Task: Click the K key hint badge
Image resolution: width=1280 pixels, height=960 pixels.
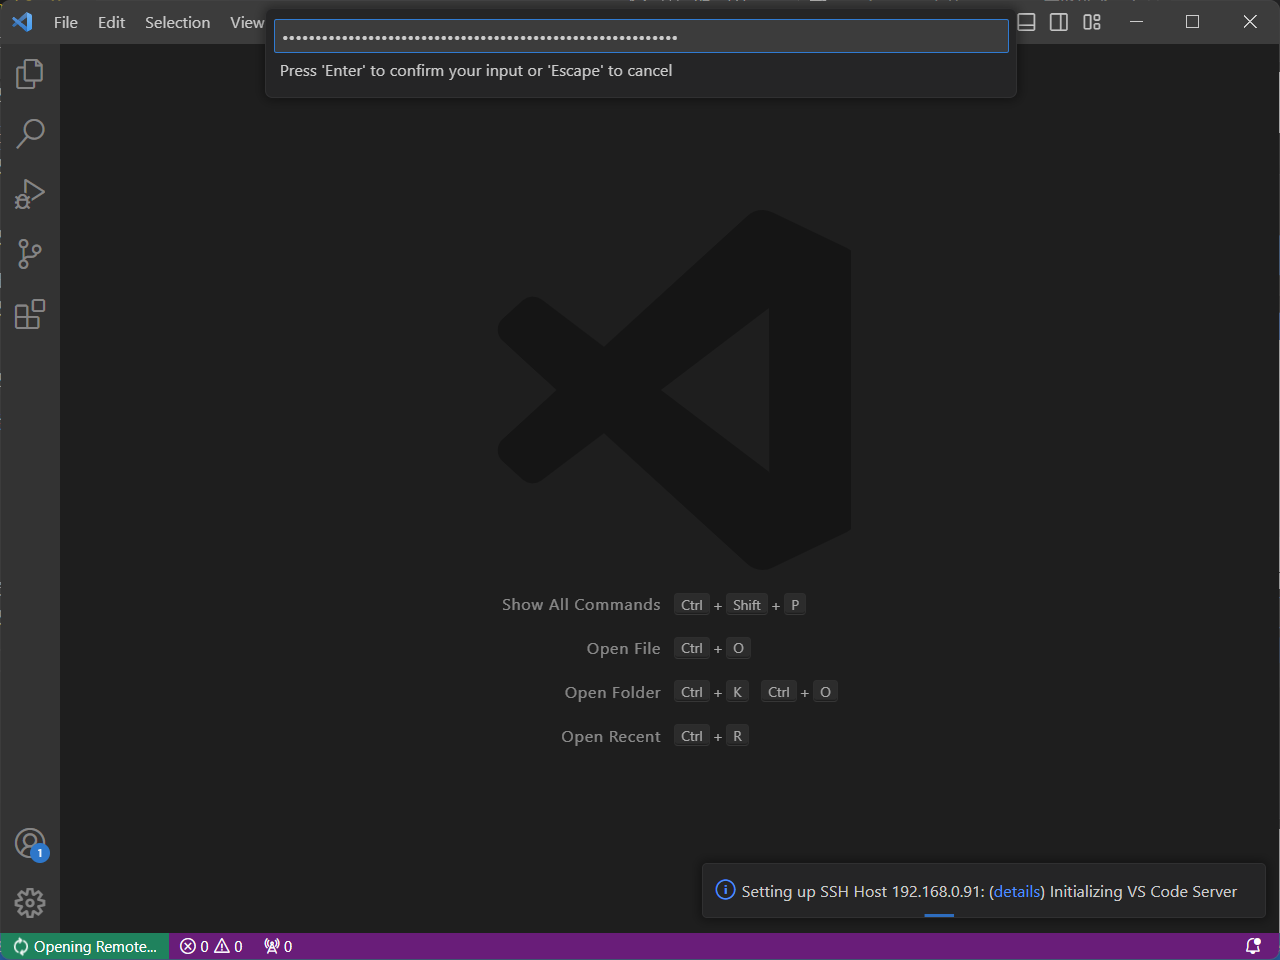Action: (738, 692)
